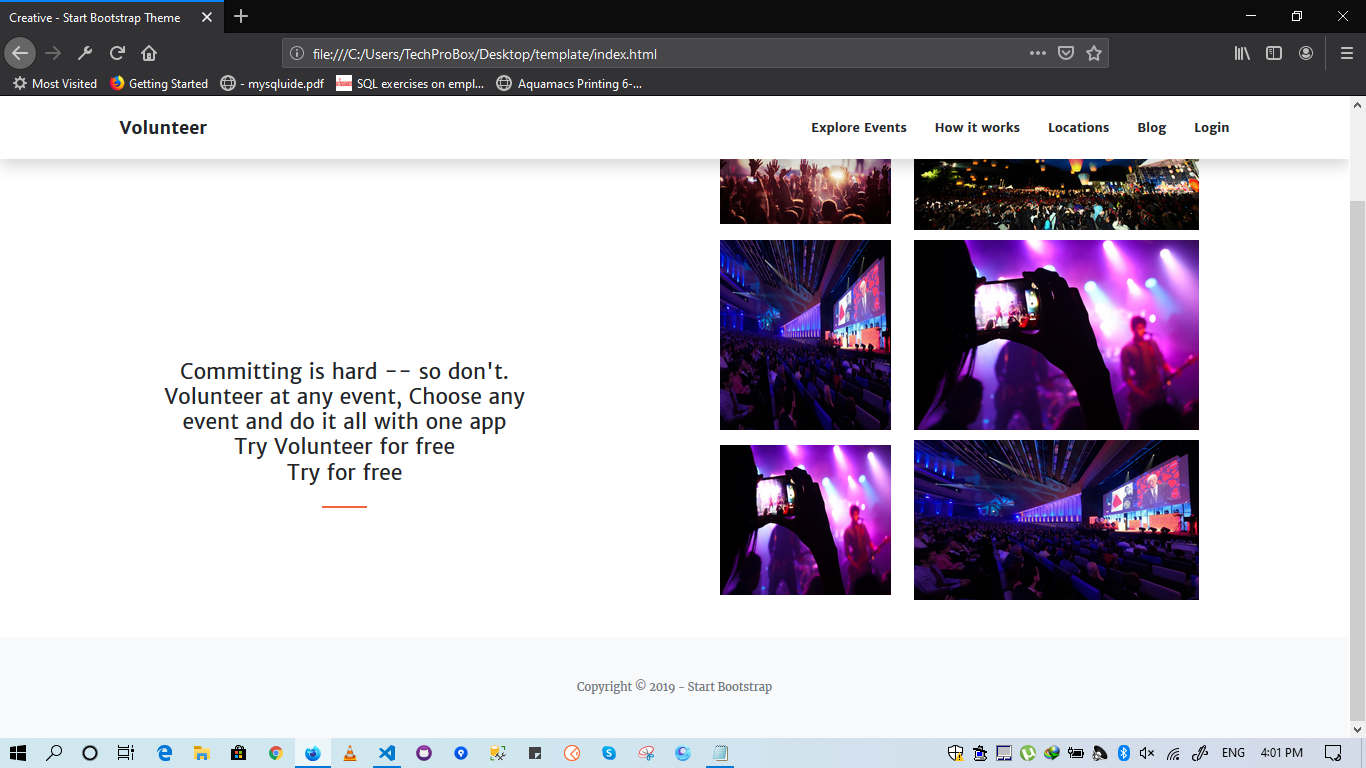Click the 'Copyright © 2019 - Start Bootstrap' footer text
This screenshot has height=768, width=1366.
click(674, 687)
